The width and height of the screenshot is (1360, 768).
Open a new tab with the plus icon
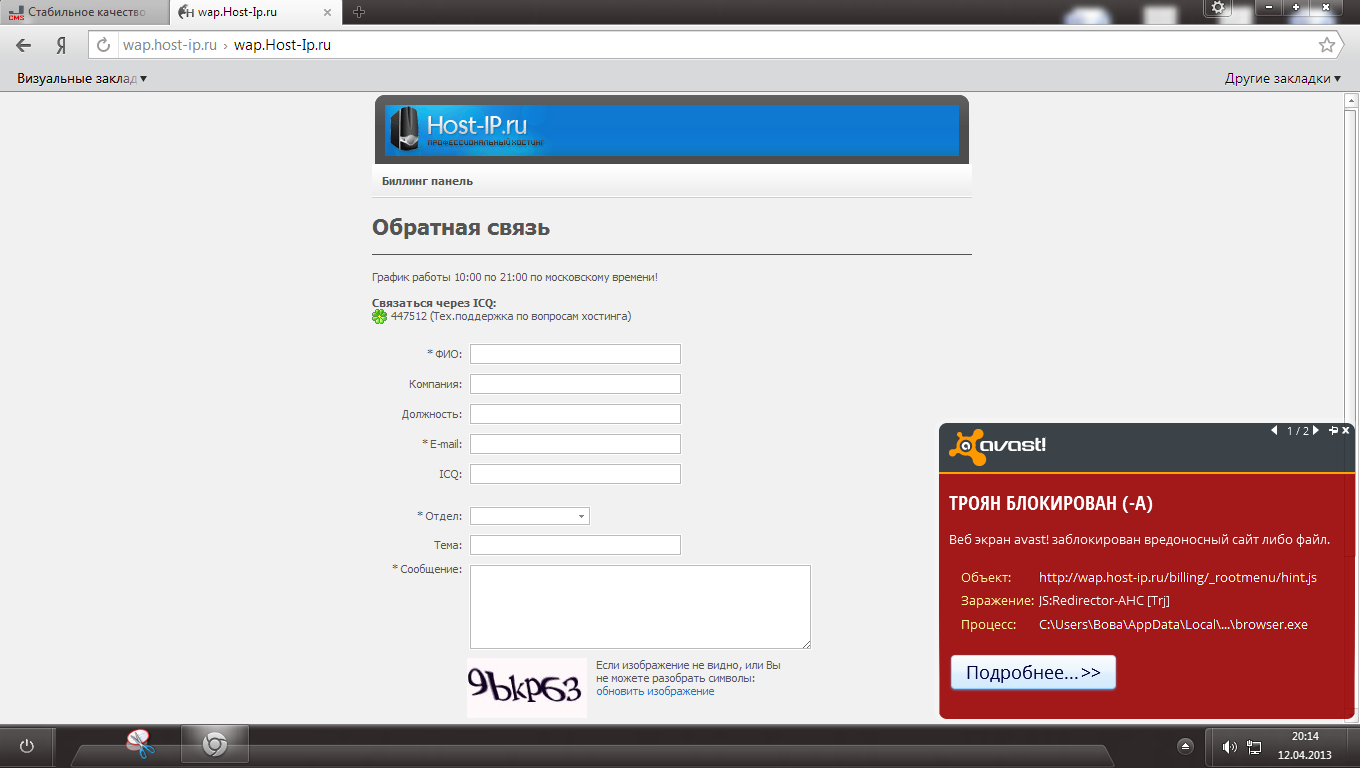[x=359, y=12]
